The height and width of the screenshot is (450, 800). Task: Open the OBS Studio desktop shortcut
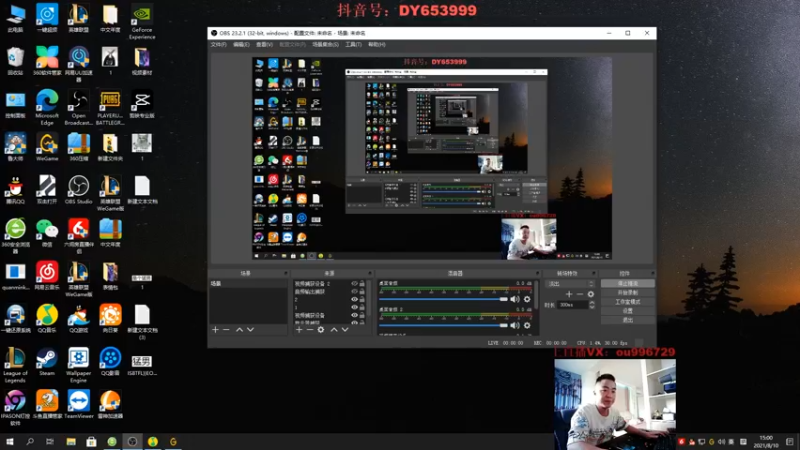79,190
